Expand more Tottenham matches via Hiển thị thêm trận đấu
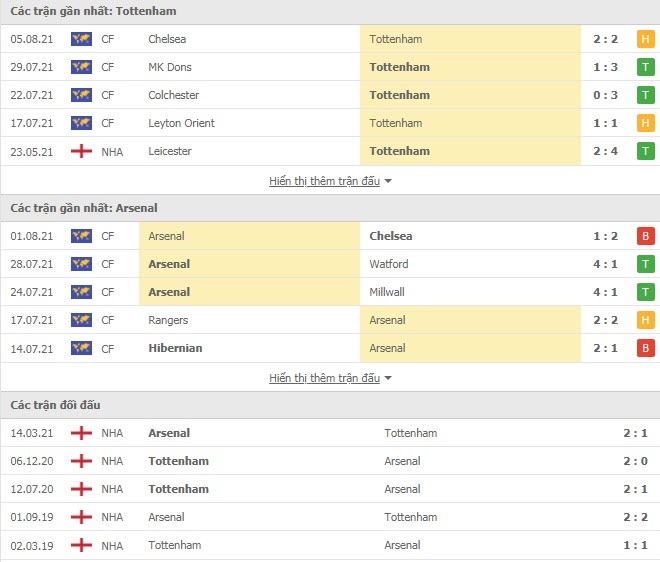 click(x=325, y=181)
